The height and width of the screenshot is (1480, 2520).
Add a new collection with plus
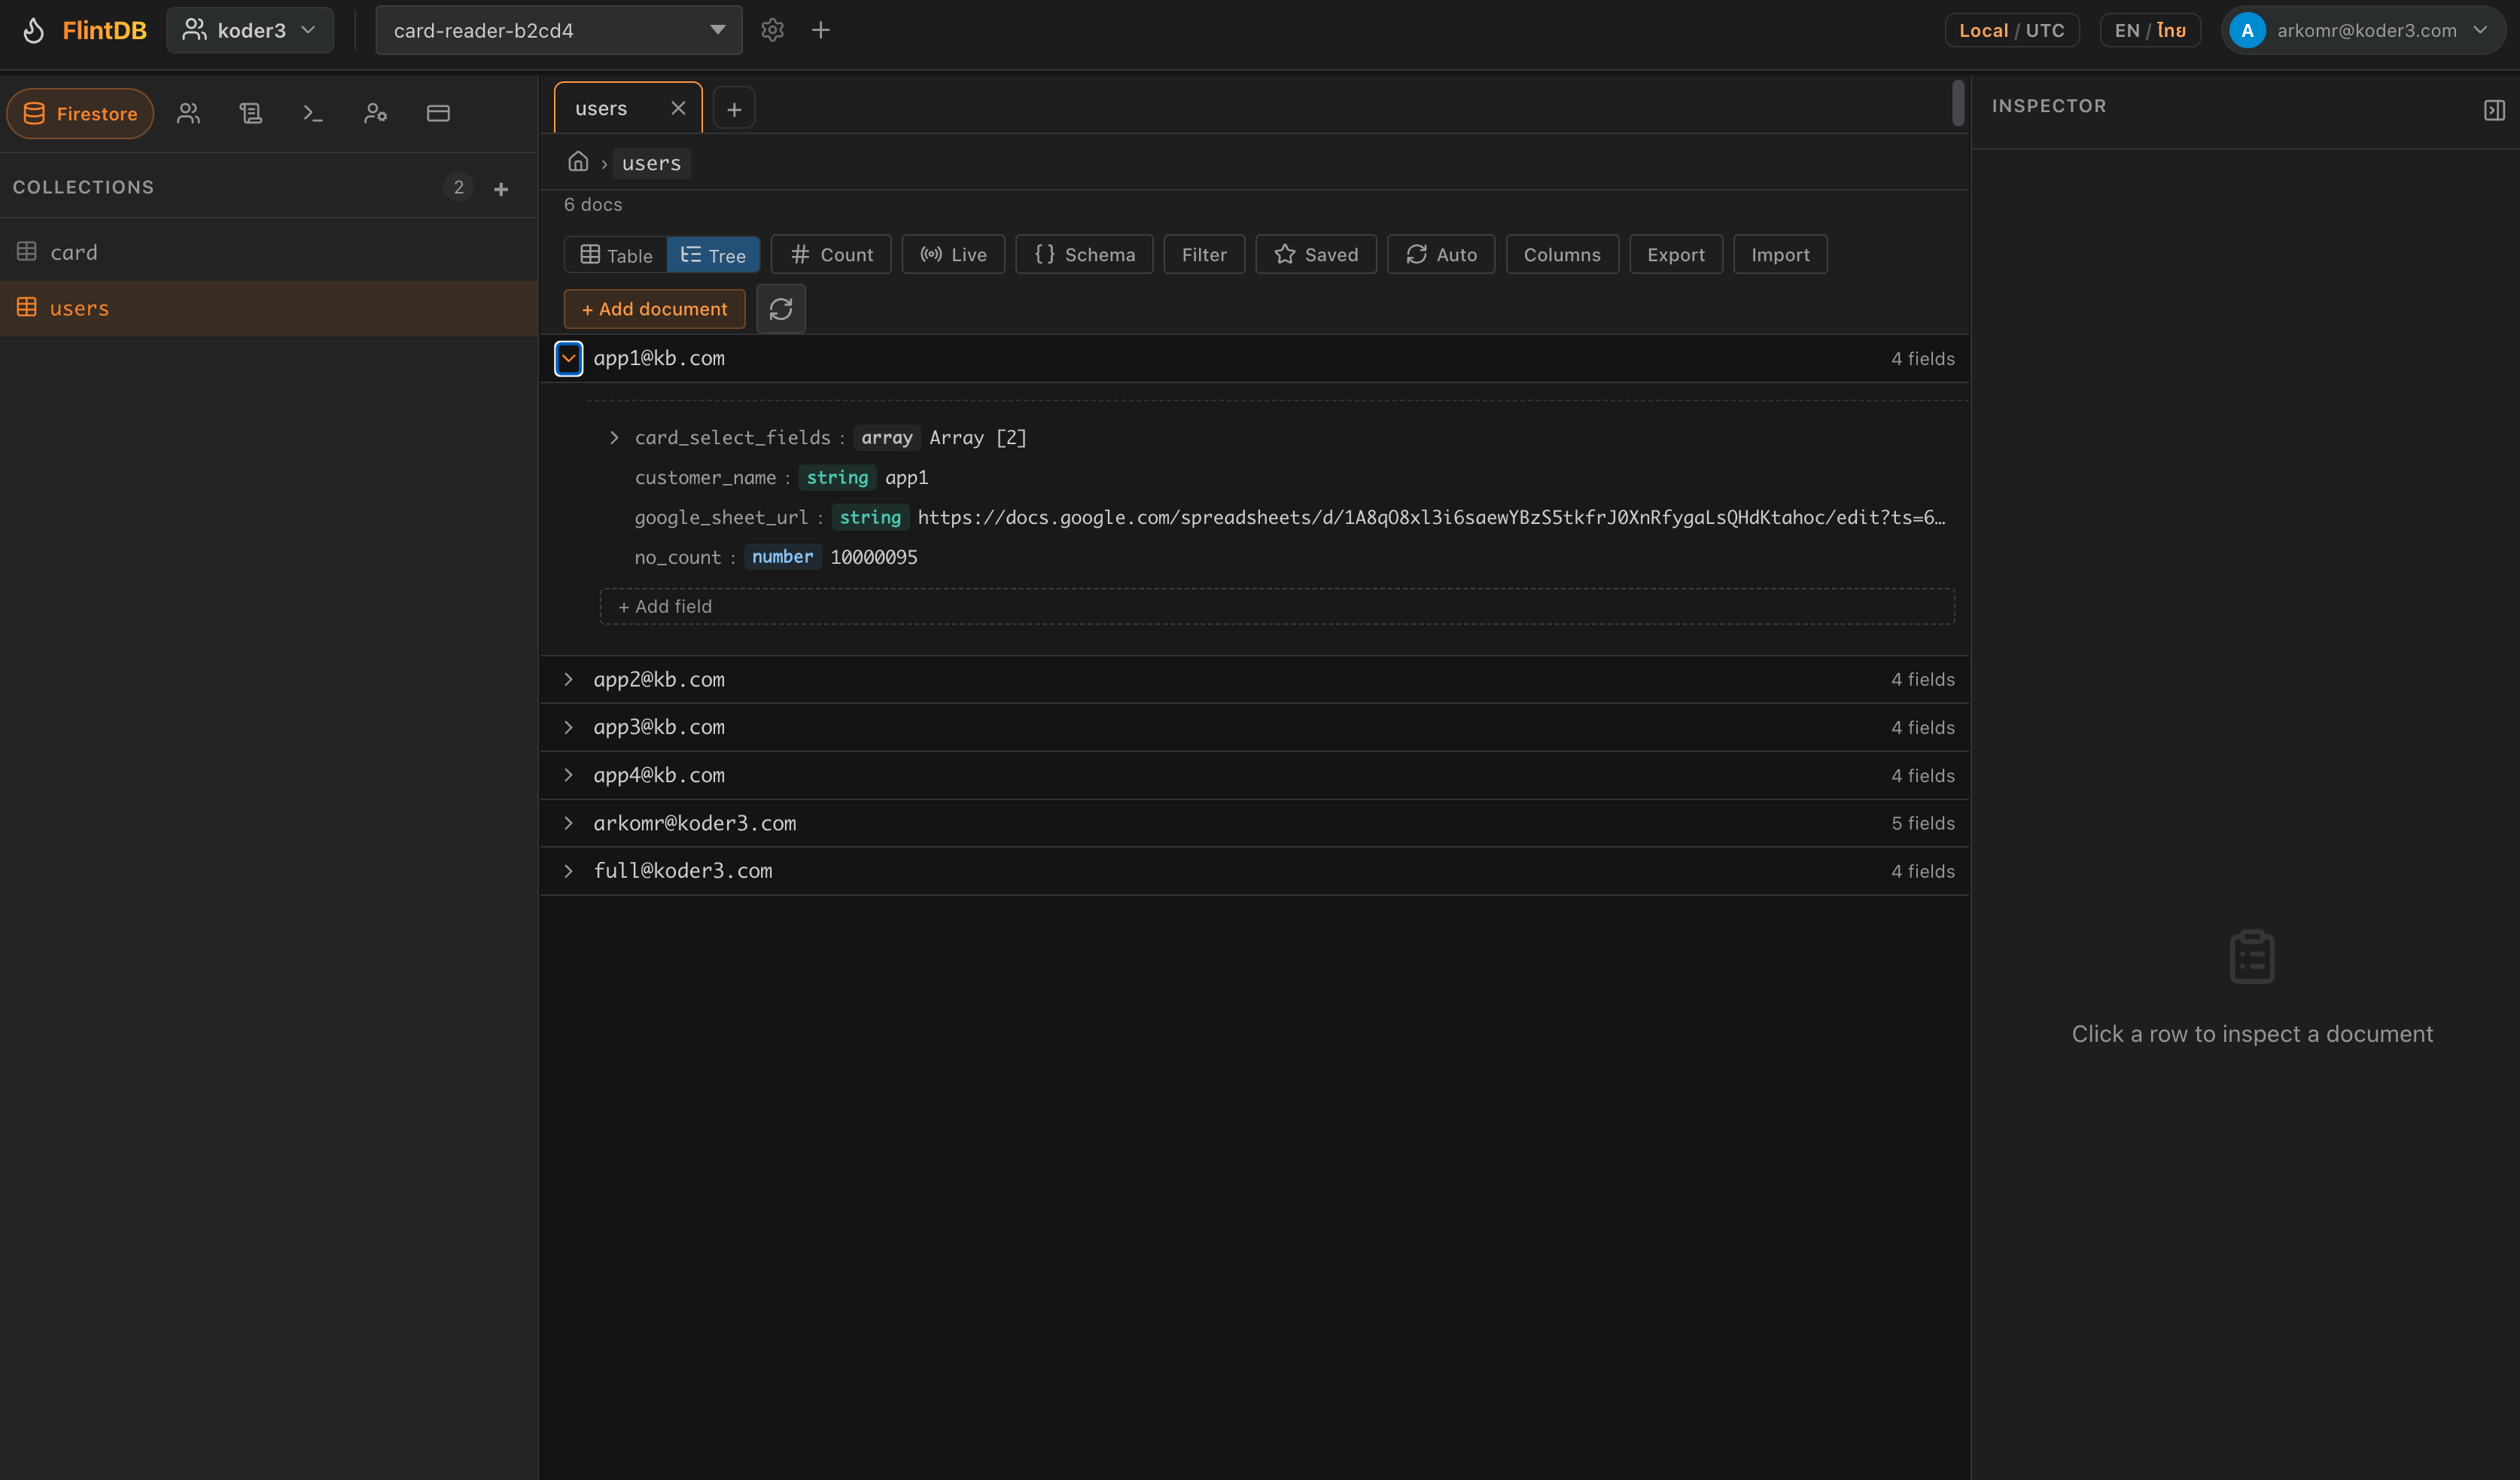point(501,188)
